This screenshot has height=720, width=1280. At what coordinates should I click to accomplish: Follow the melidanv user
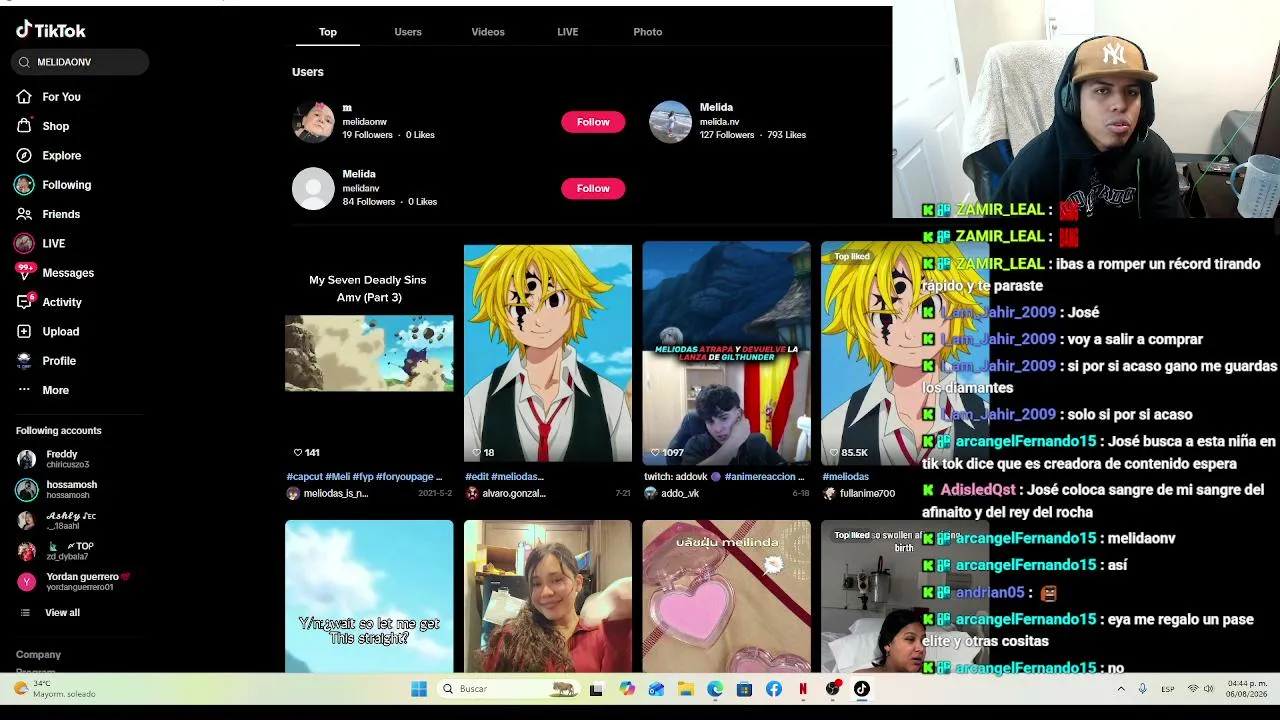point(593,188)
